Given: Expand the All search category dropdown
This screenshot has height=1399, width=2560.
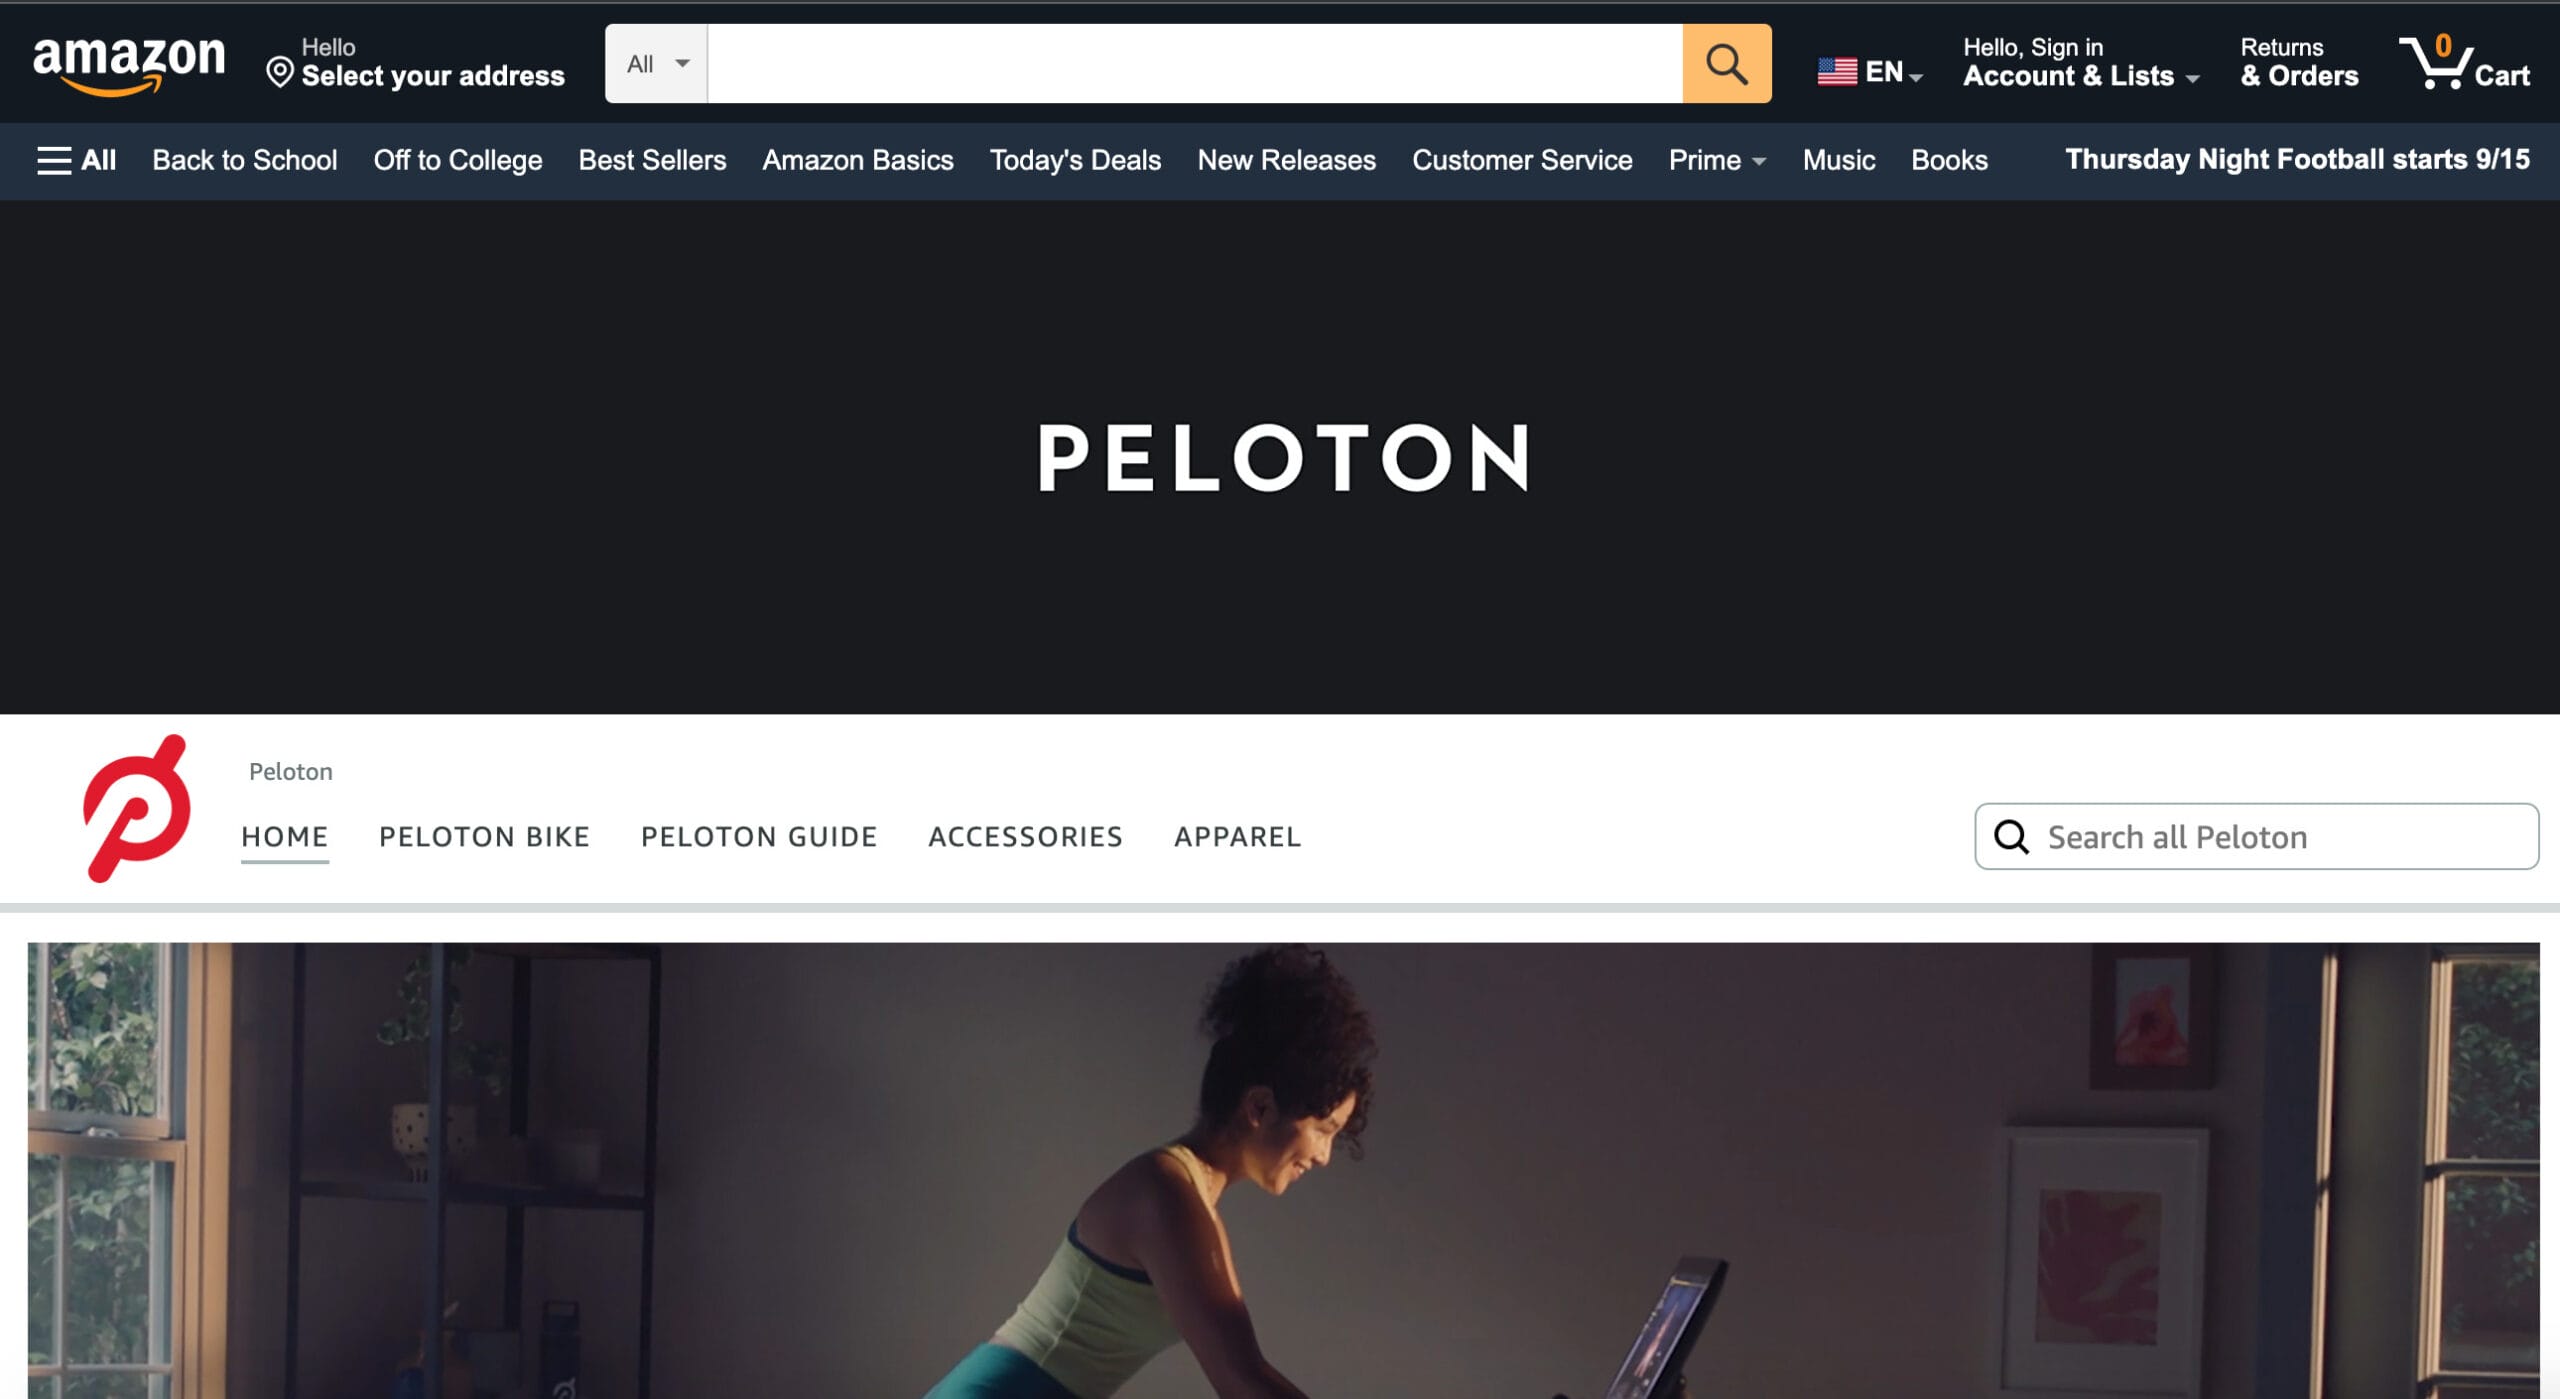Looking at the screenshot, I should (656, 64).
